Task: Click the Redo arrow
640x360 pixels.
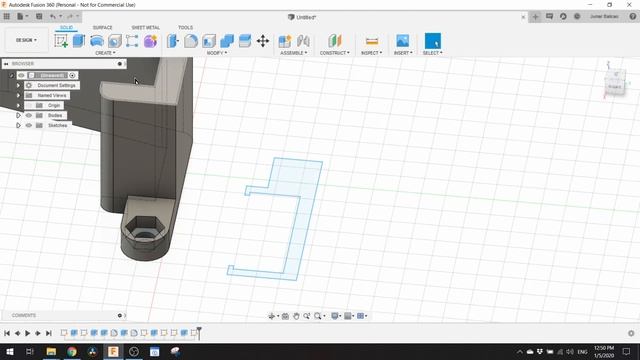Action: coord(70,16)
